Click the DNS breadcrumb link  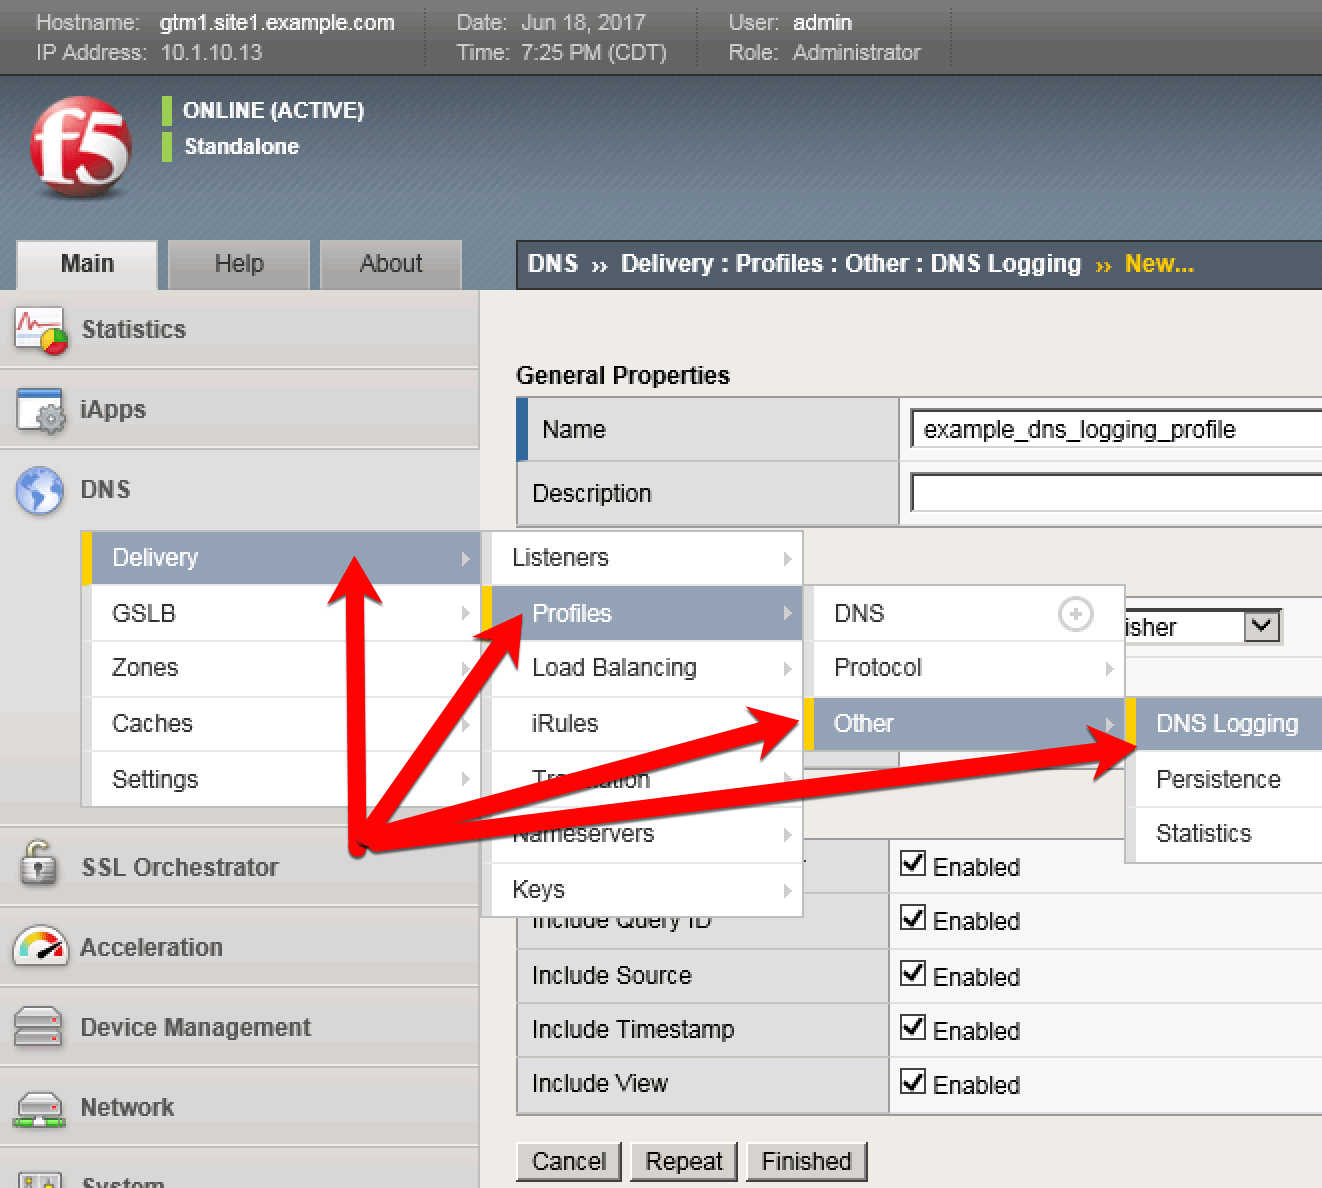click(553, 264)
